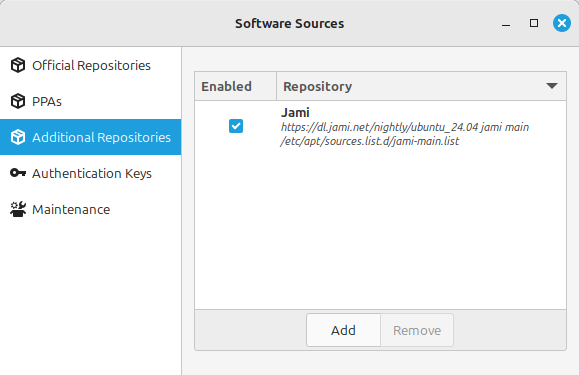Viewport: 579px width, 375px height.
Task: Select the jami-main.list file path text
Action: coord(370,141)
